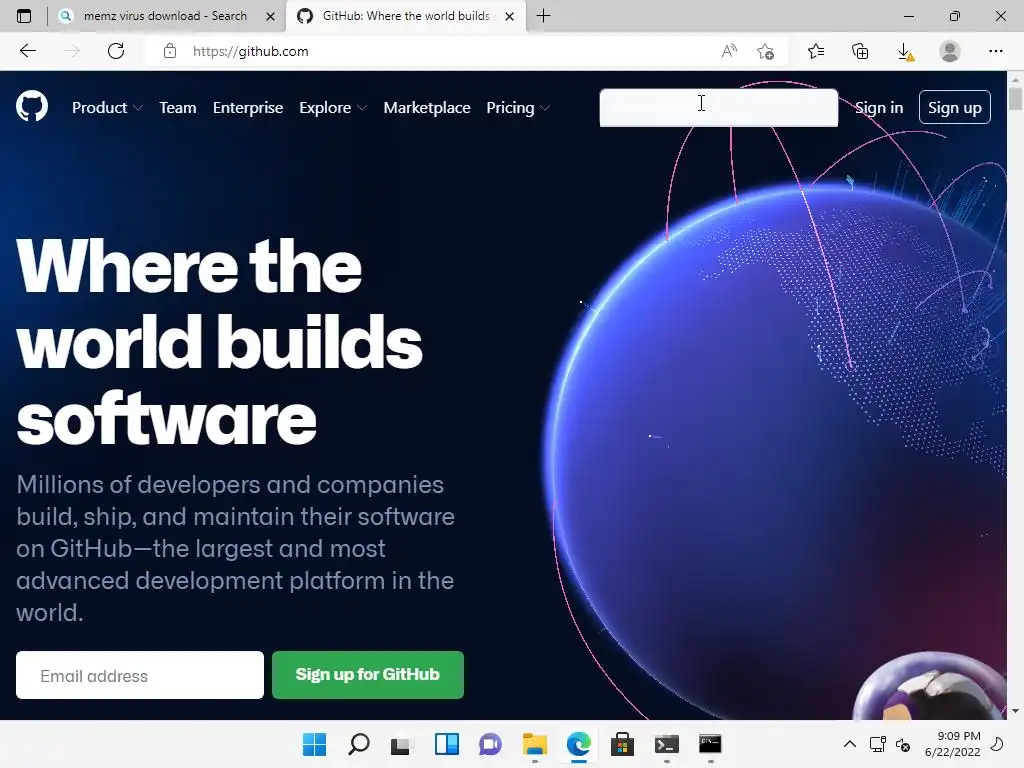Open the tab actions menu icon
The width and height of the screenshot is (1024, 768).
coord(24,16)
